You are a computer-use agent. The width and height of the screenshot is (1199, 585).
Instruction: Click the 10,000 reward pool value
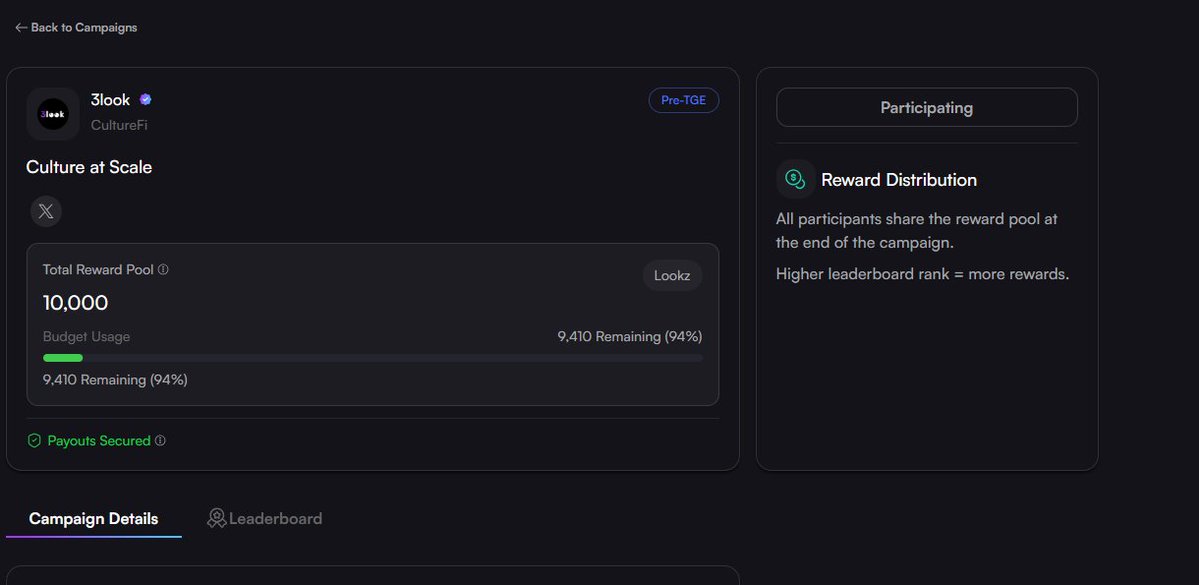point(76,303)
